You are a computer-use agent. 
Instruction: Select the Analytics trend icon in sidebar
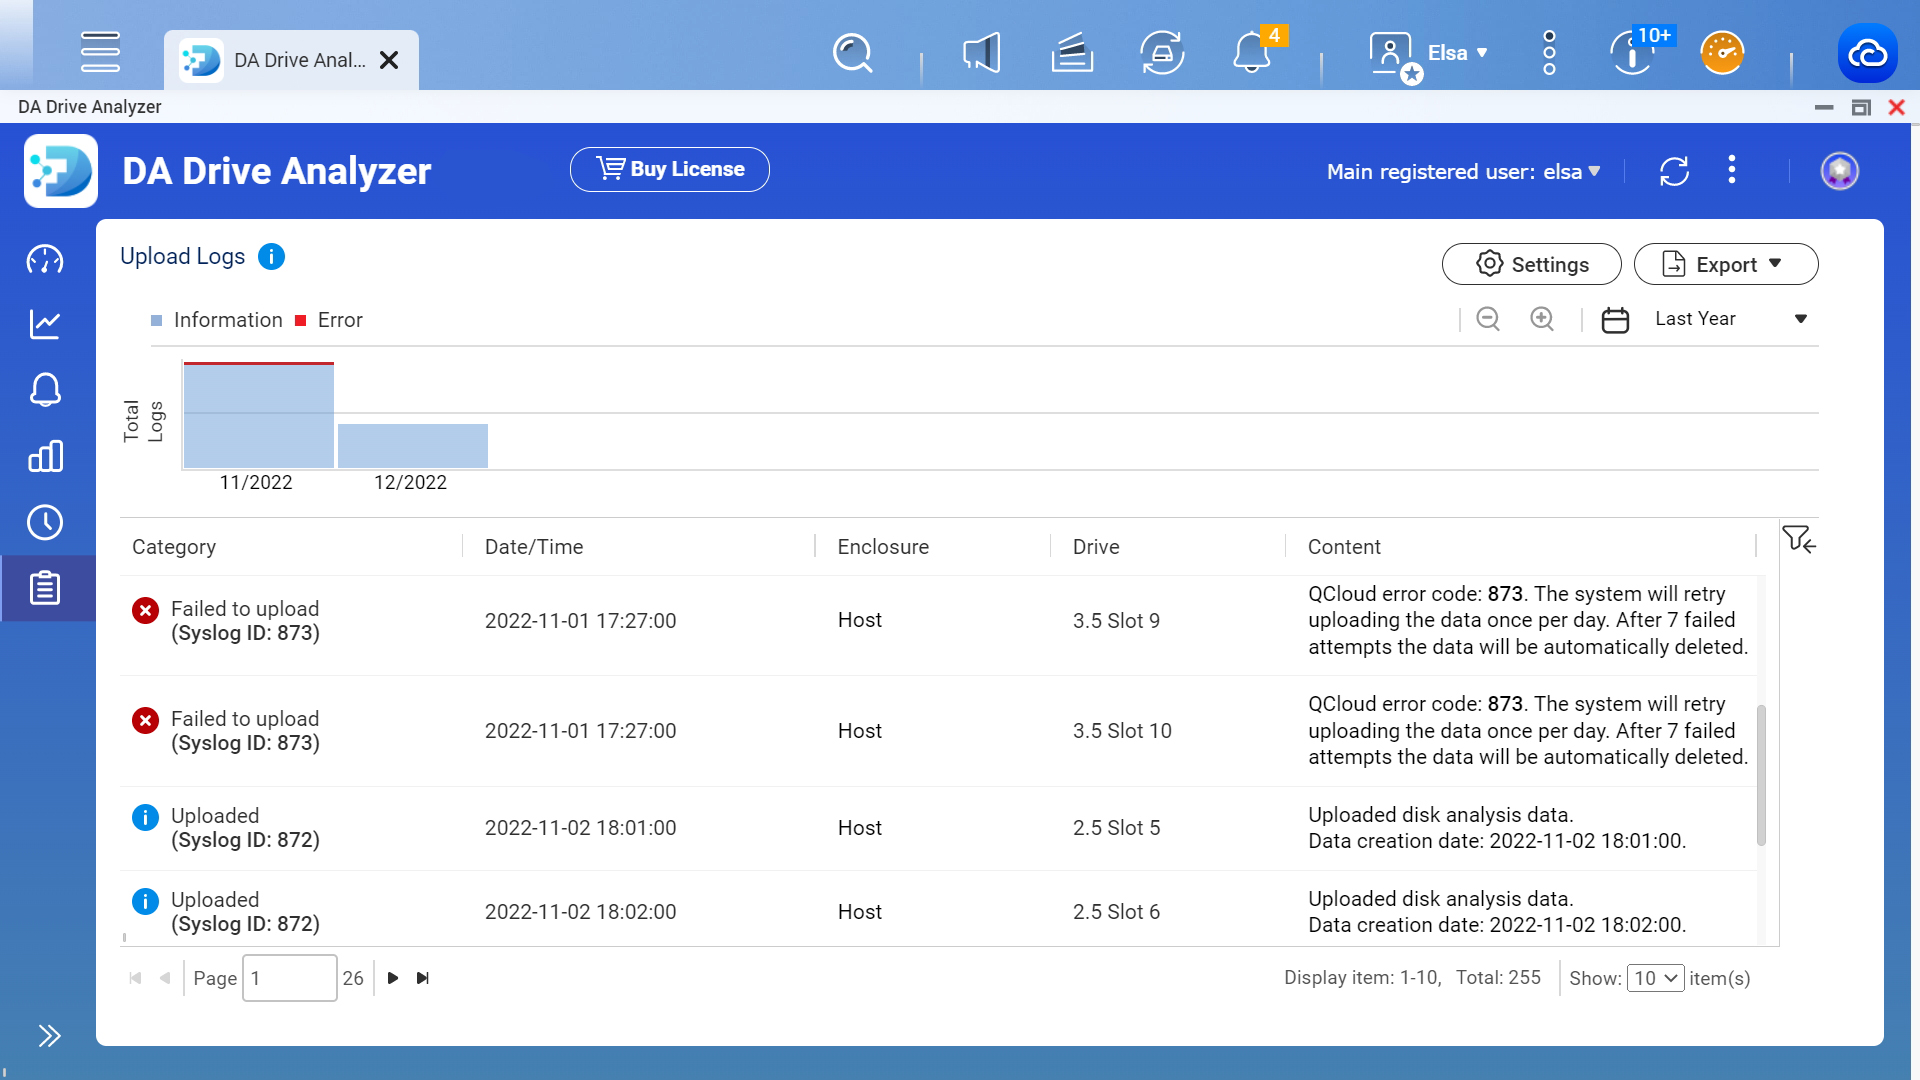tap(45, 324)
